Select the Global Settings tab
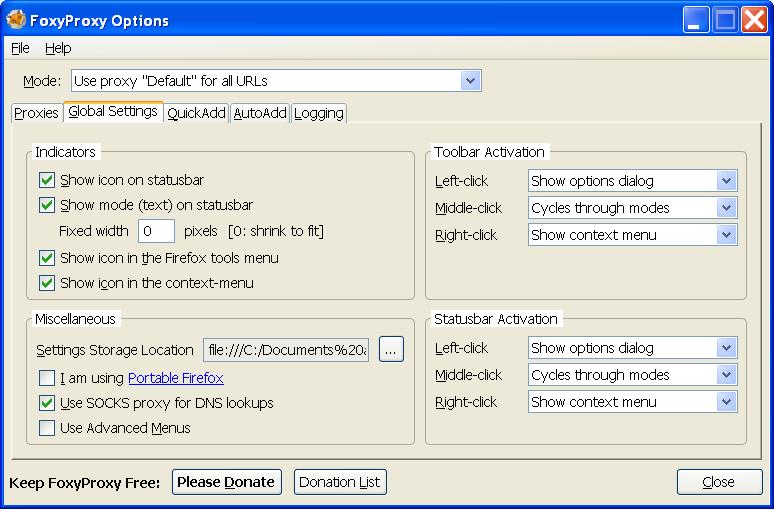This screenshot has height=512, width=774. (113, 112)
